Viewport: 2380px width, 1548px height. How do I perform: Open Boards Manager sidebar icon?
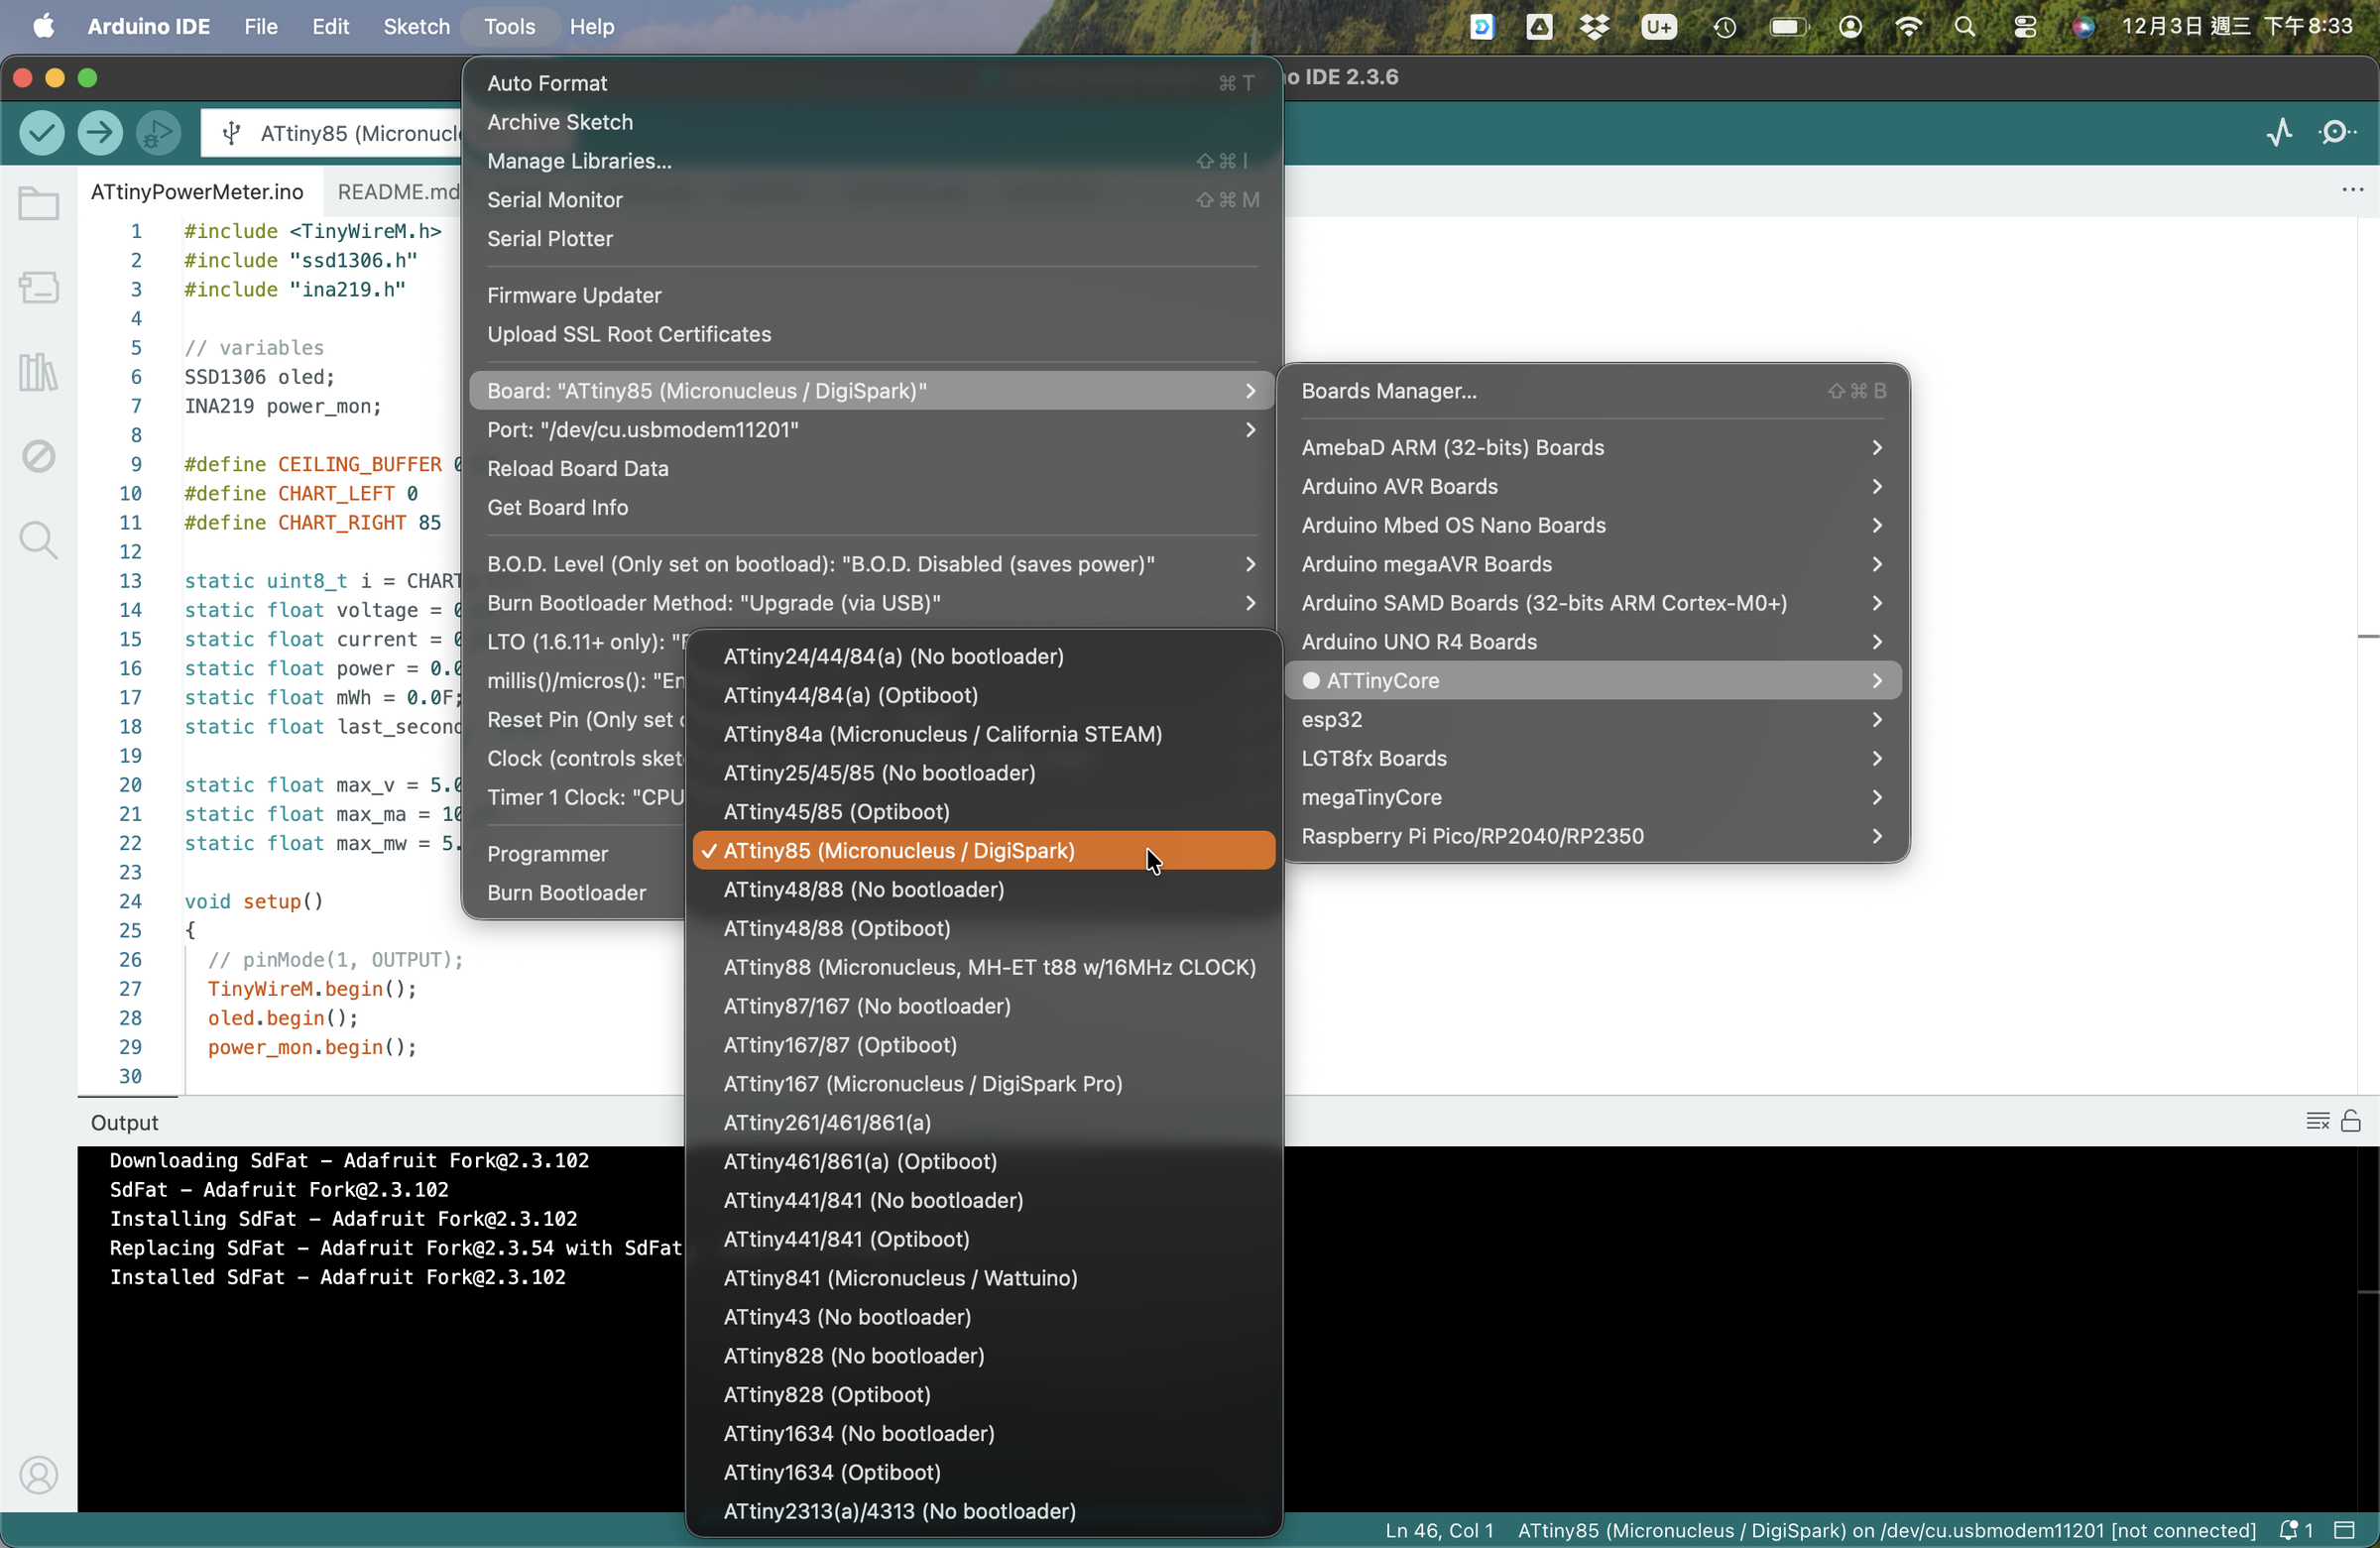click(38, 288)
